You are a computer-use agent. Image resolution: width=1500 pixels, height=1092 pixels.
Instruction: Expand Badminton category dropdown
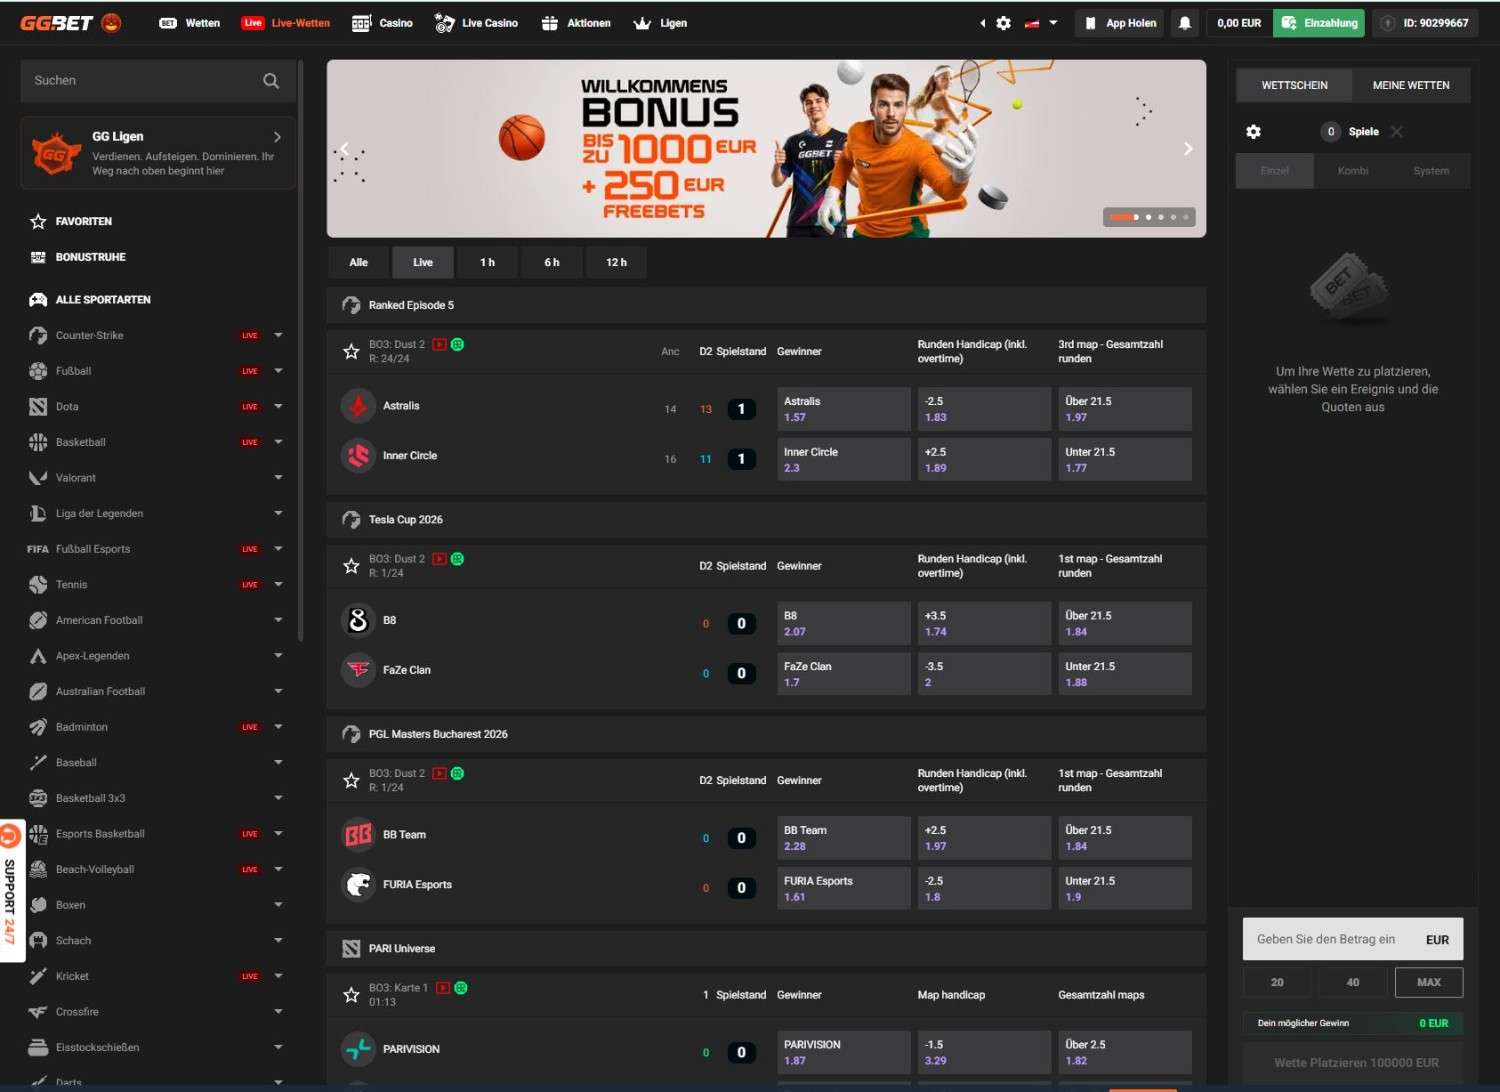278,727
